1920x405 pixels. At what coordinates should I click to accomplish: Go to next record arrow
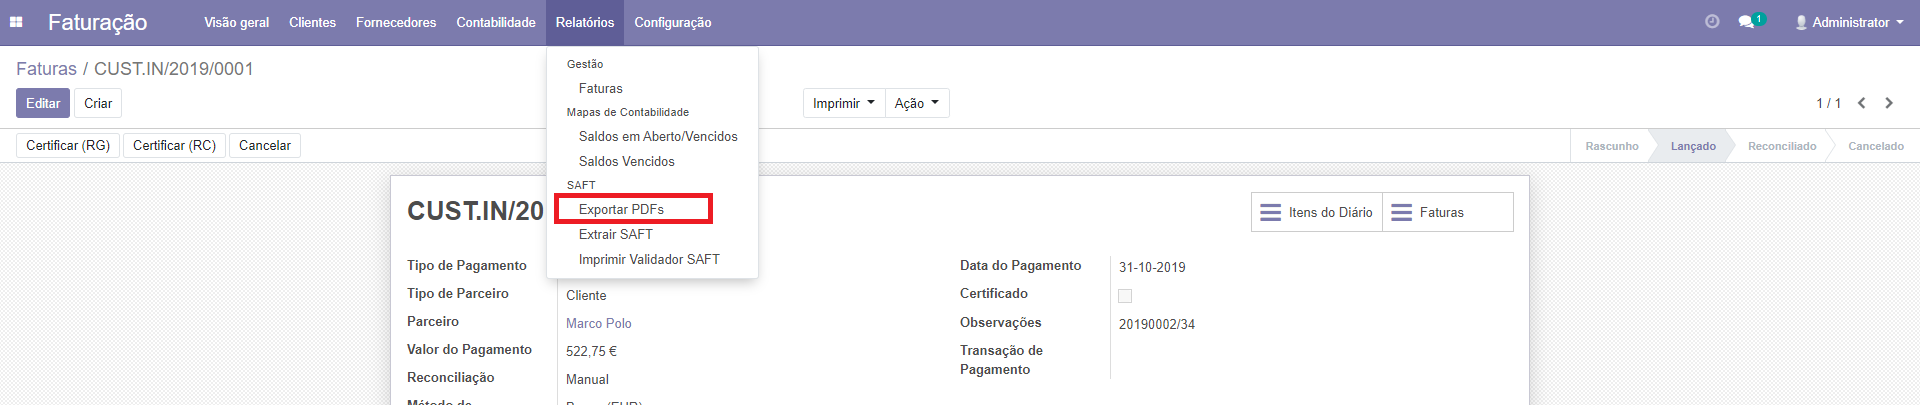(x=1889, y=103)
